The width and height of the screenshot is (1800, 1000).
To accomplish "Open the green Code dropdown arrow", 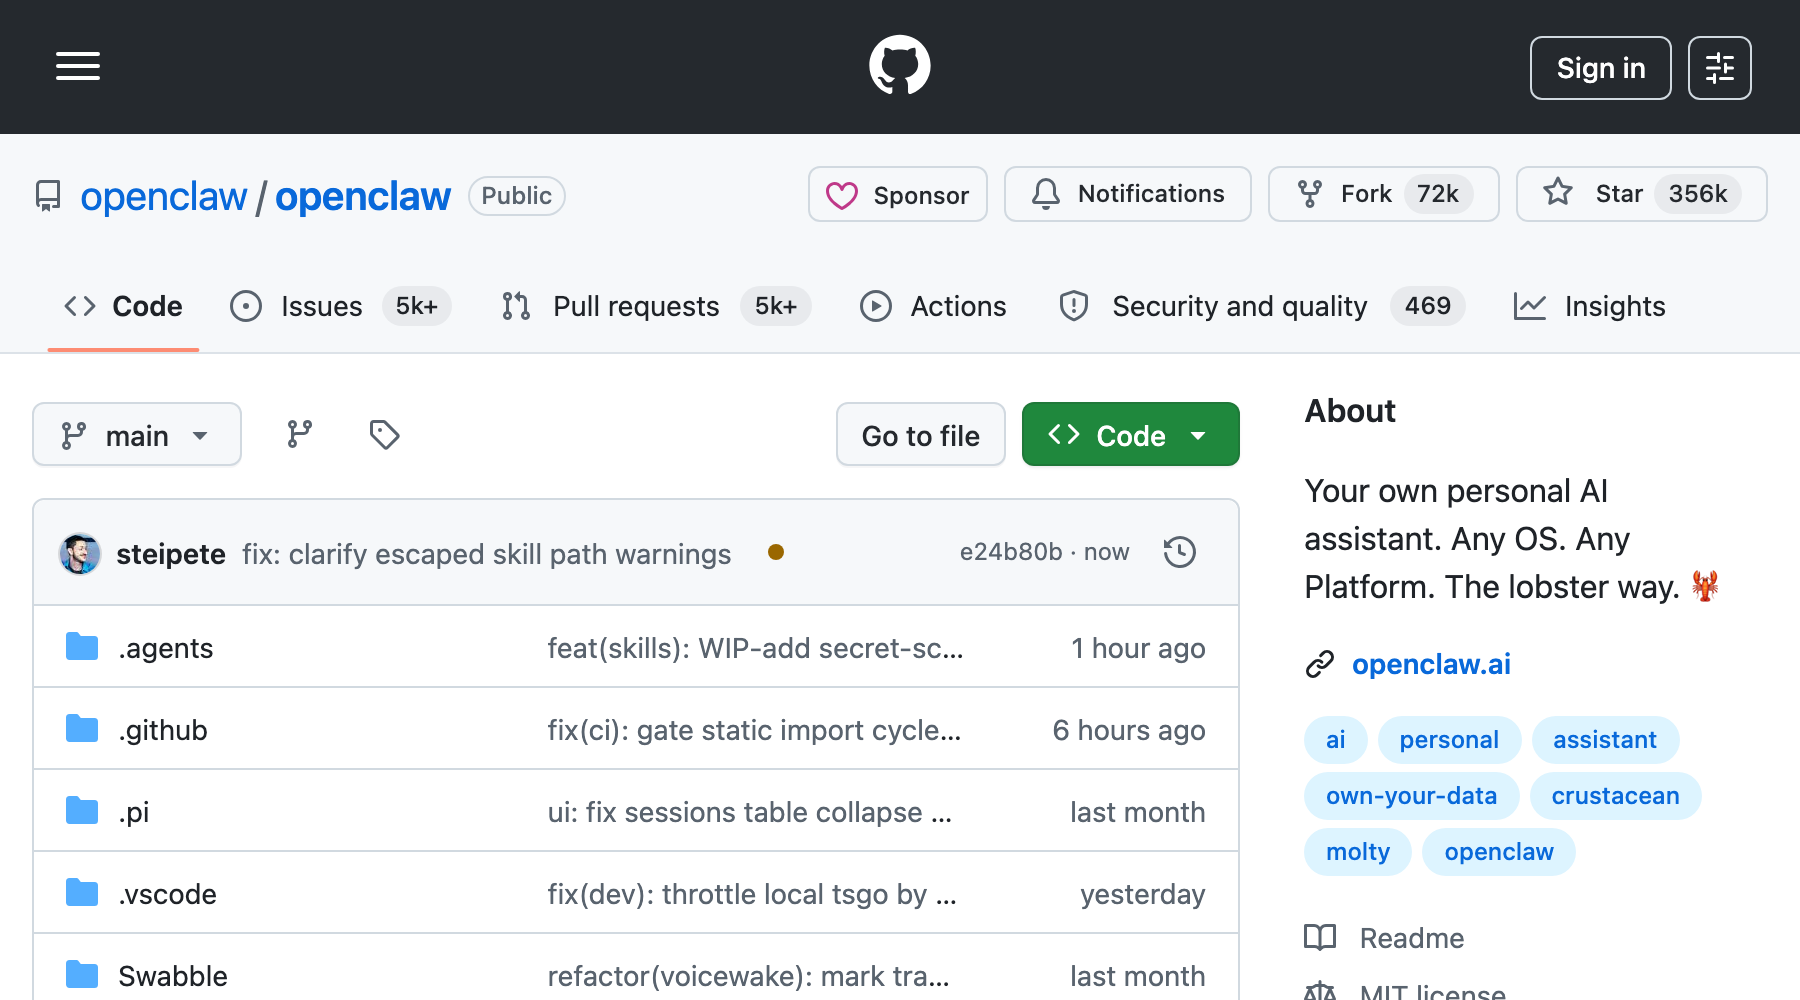I will point(1199,434).
